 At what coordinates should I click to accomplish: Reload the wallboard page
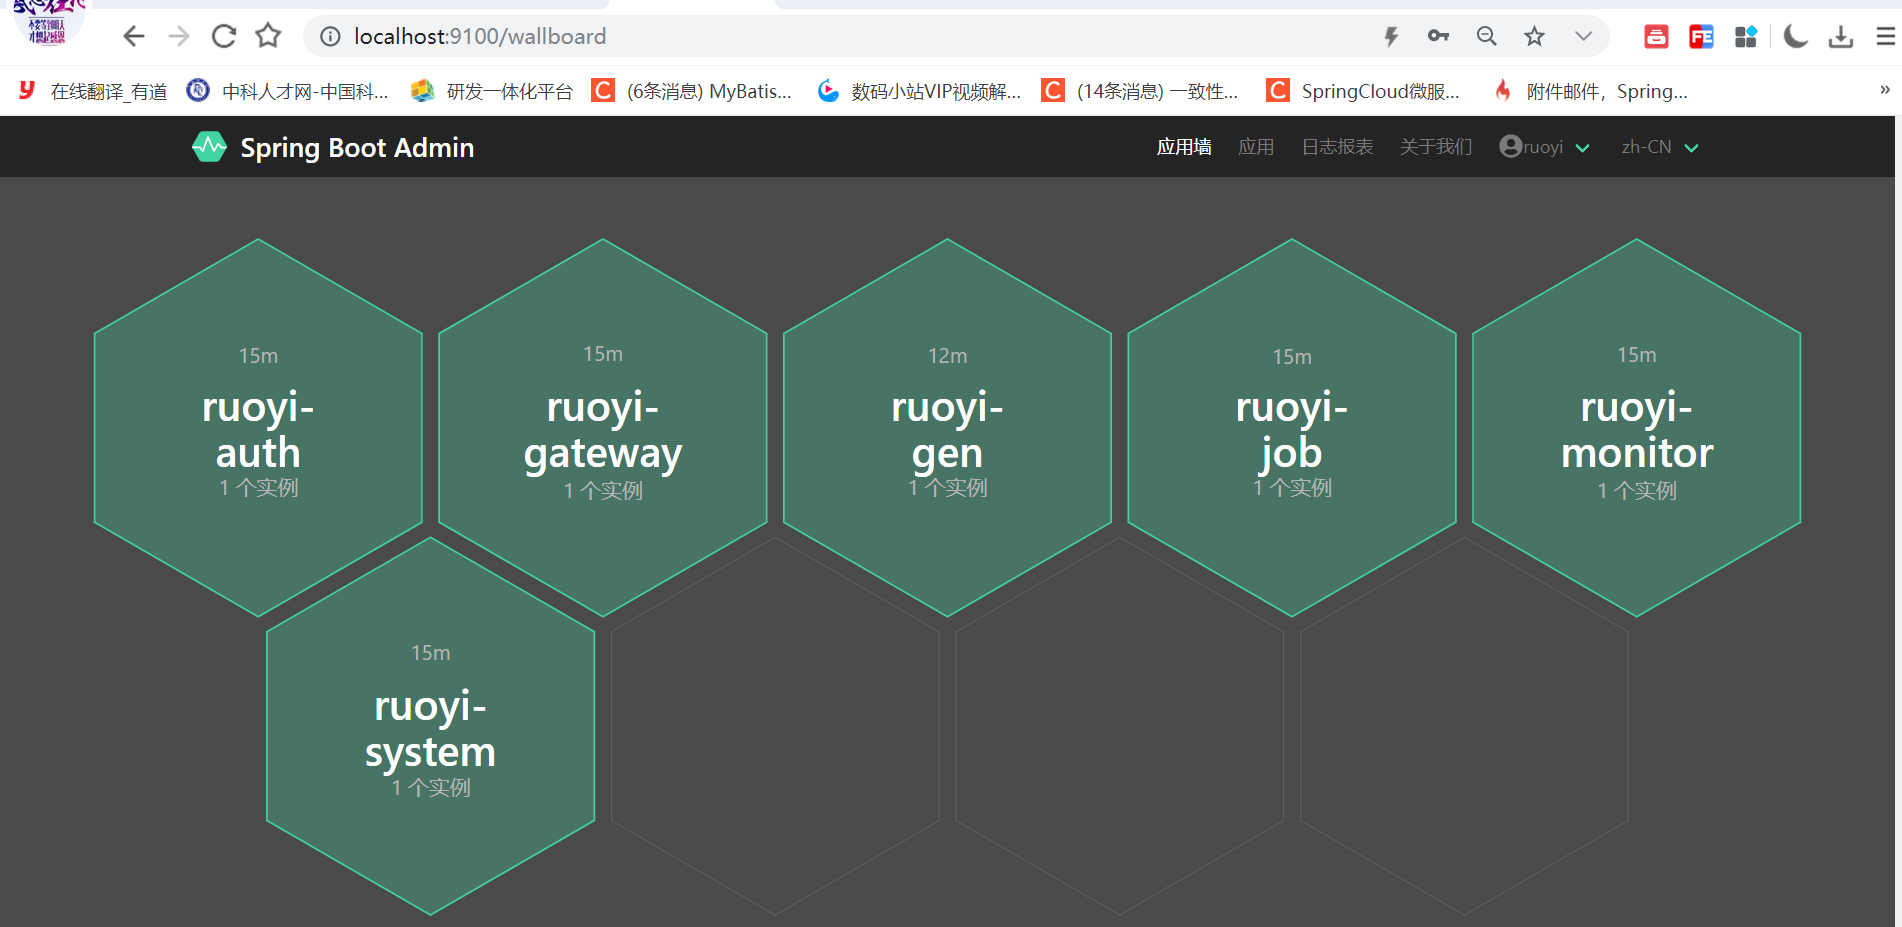tap(224, 37)
